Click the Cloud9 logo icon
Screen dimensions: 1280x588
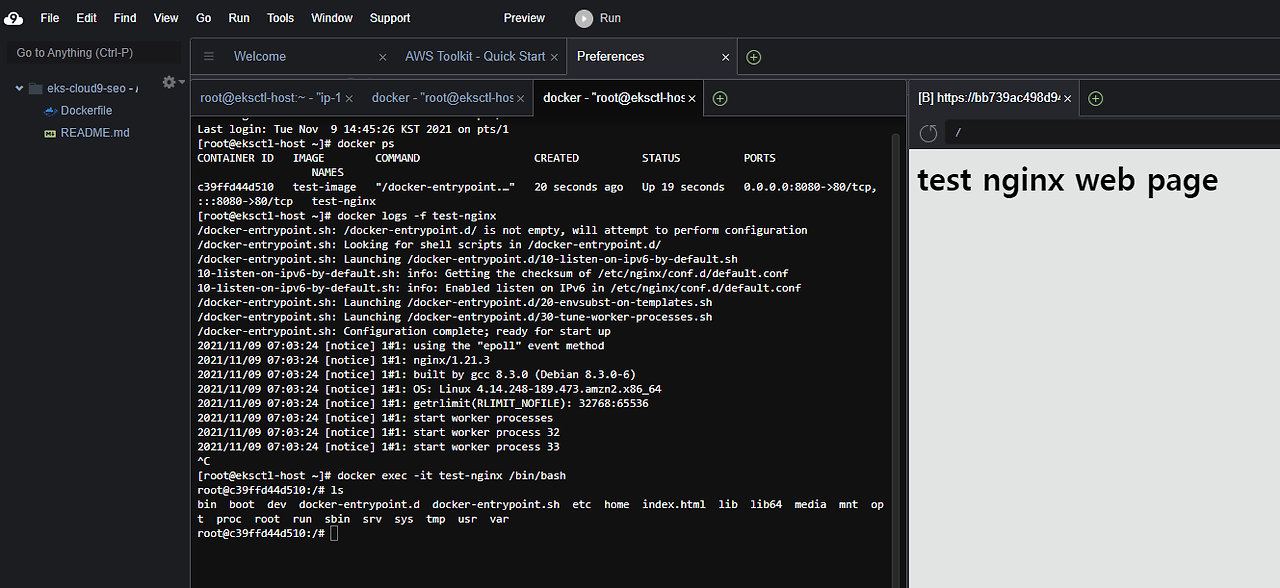point(14,17)
